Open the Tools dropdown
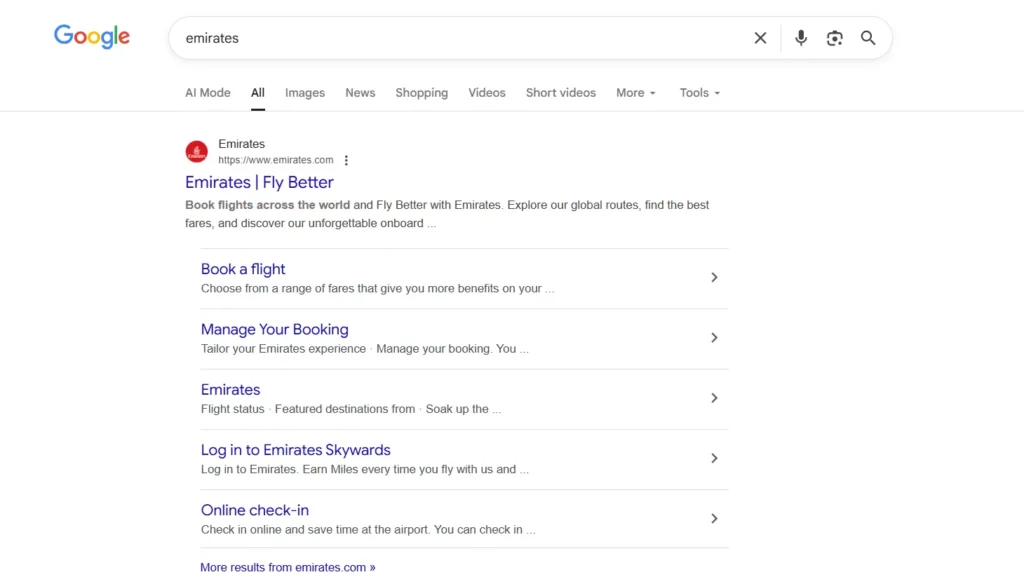 pos(698,92)
